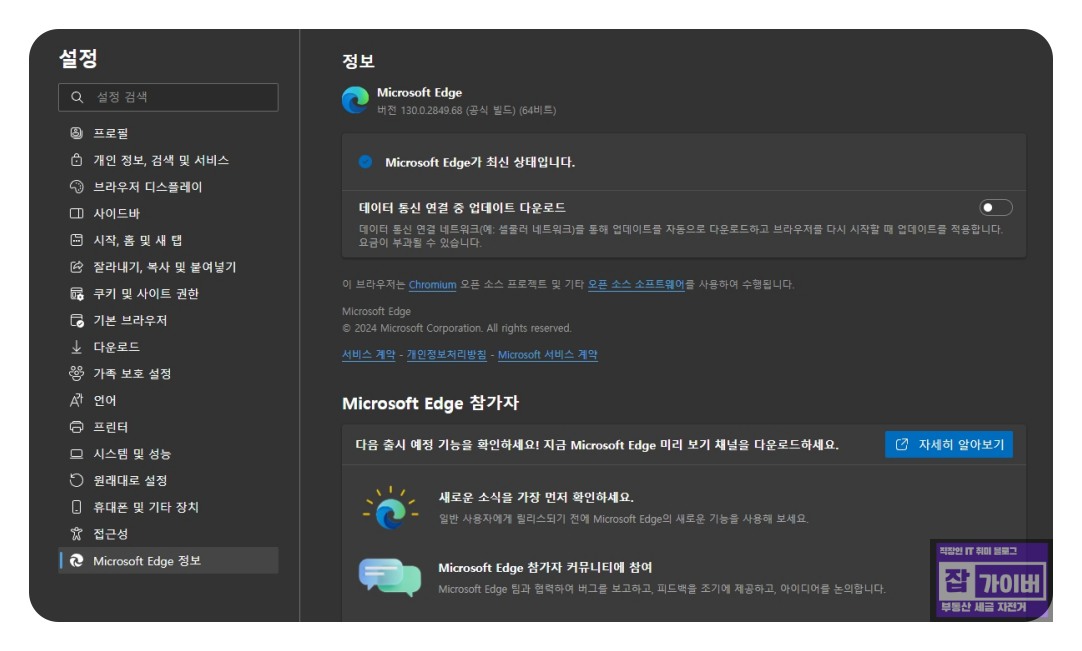Click the Microsoft Edge logo next to version

pos(355,100)
